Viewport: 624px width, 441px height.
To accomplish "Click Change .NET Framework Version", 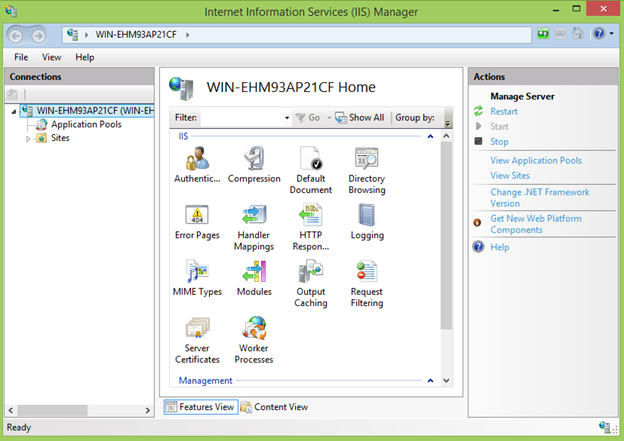I will pyautogui.click(x=540, y=197).
